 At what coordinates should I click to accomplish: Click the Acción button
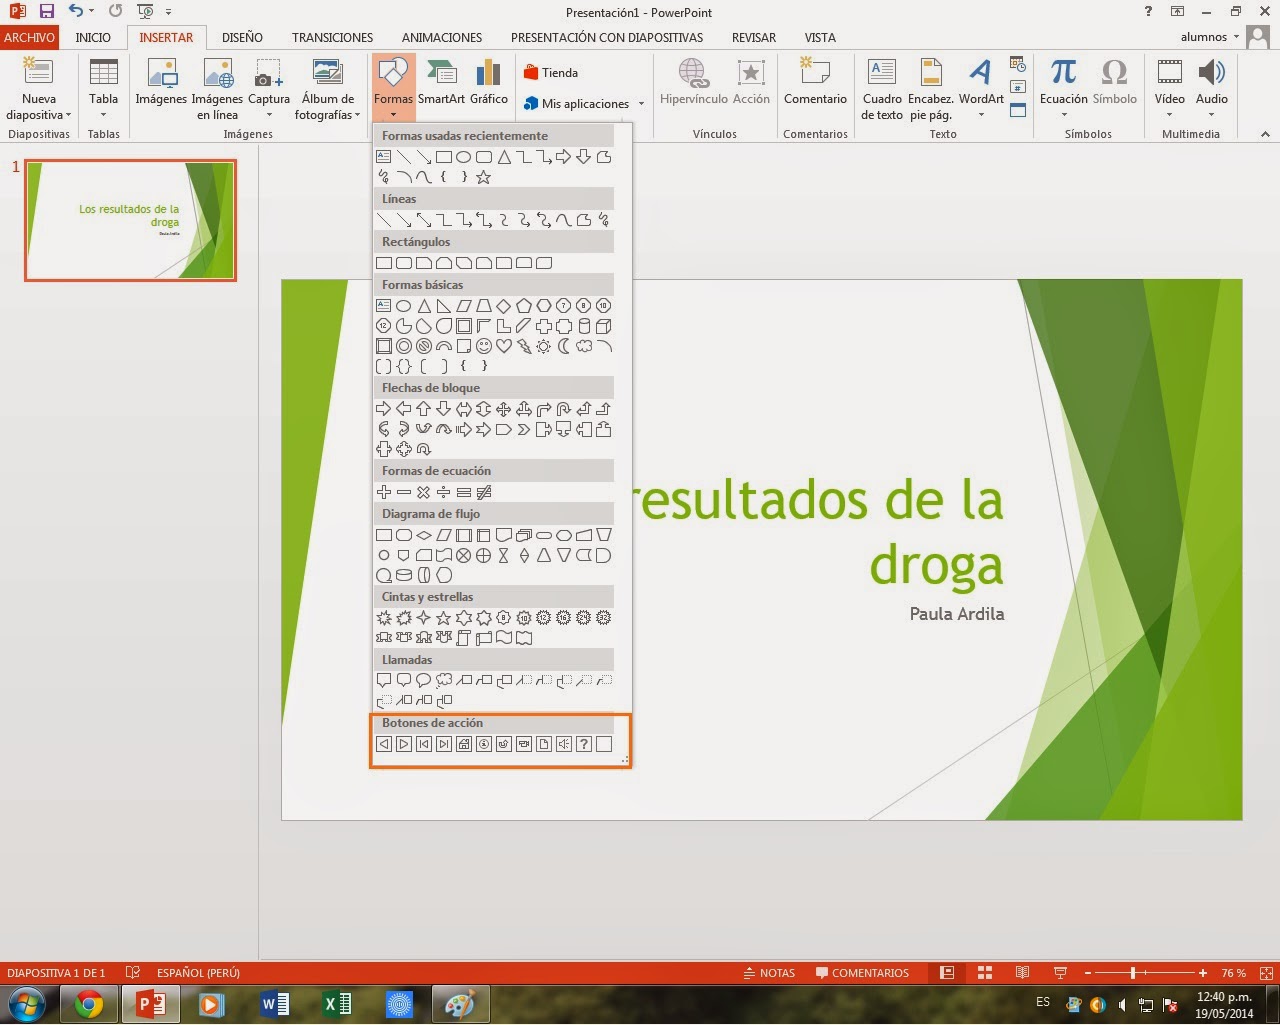(751, 85)
